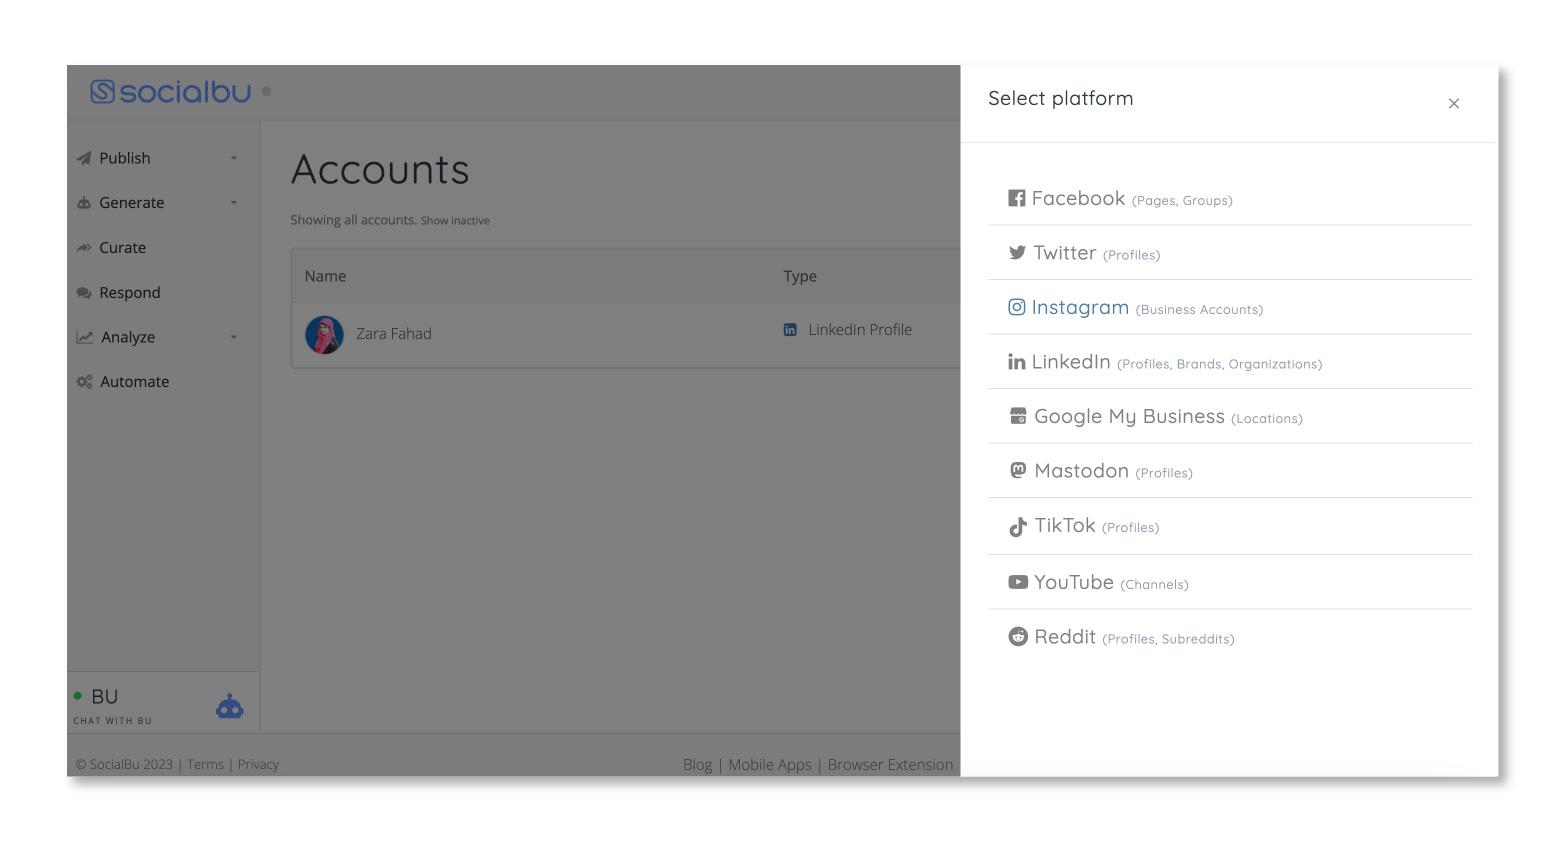Open the Terms footer link

point(205,765)
